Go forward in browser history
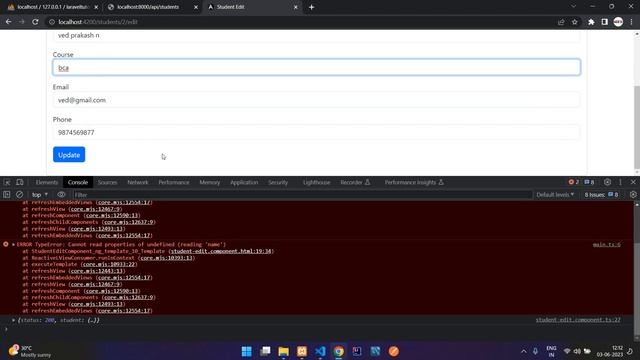The image size is (640, 360). (22, 22)
